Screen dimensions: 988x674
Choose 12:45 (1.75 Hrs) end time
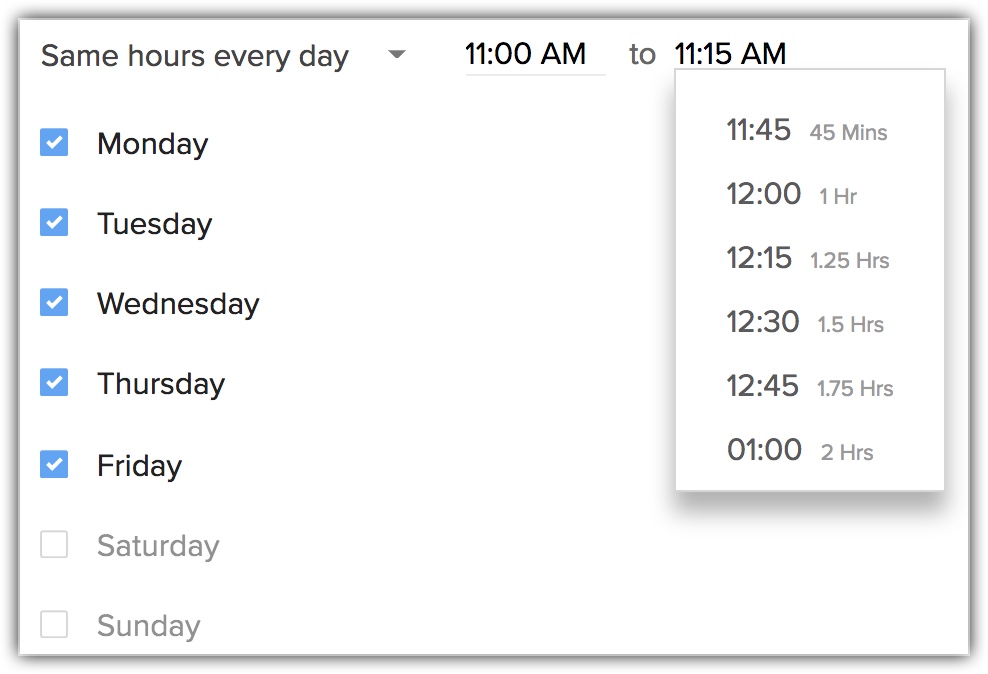[x=809, y=386]
